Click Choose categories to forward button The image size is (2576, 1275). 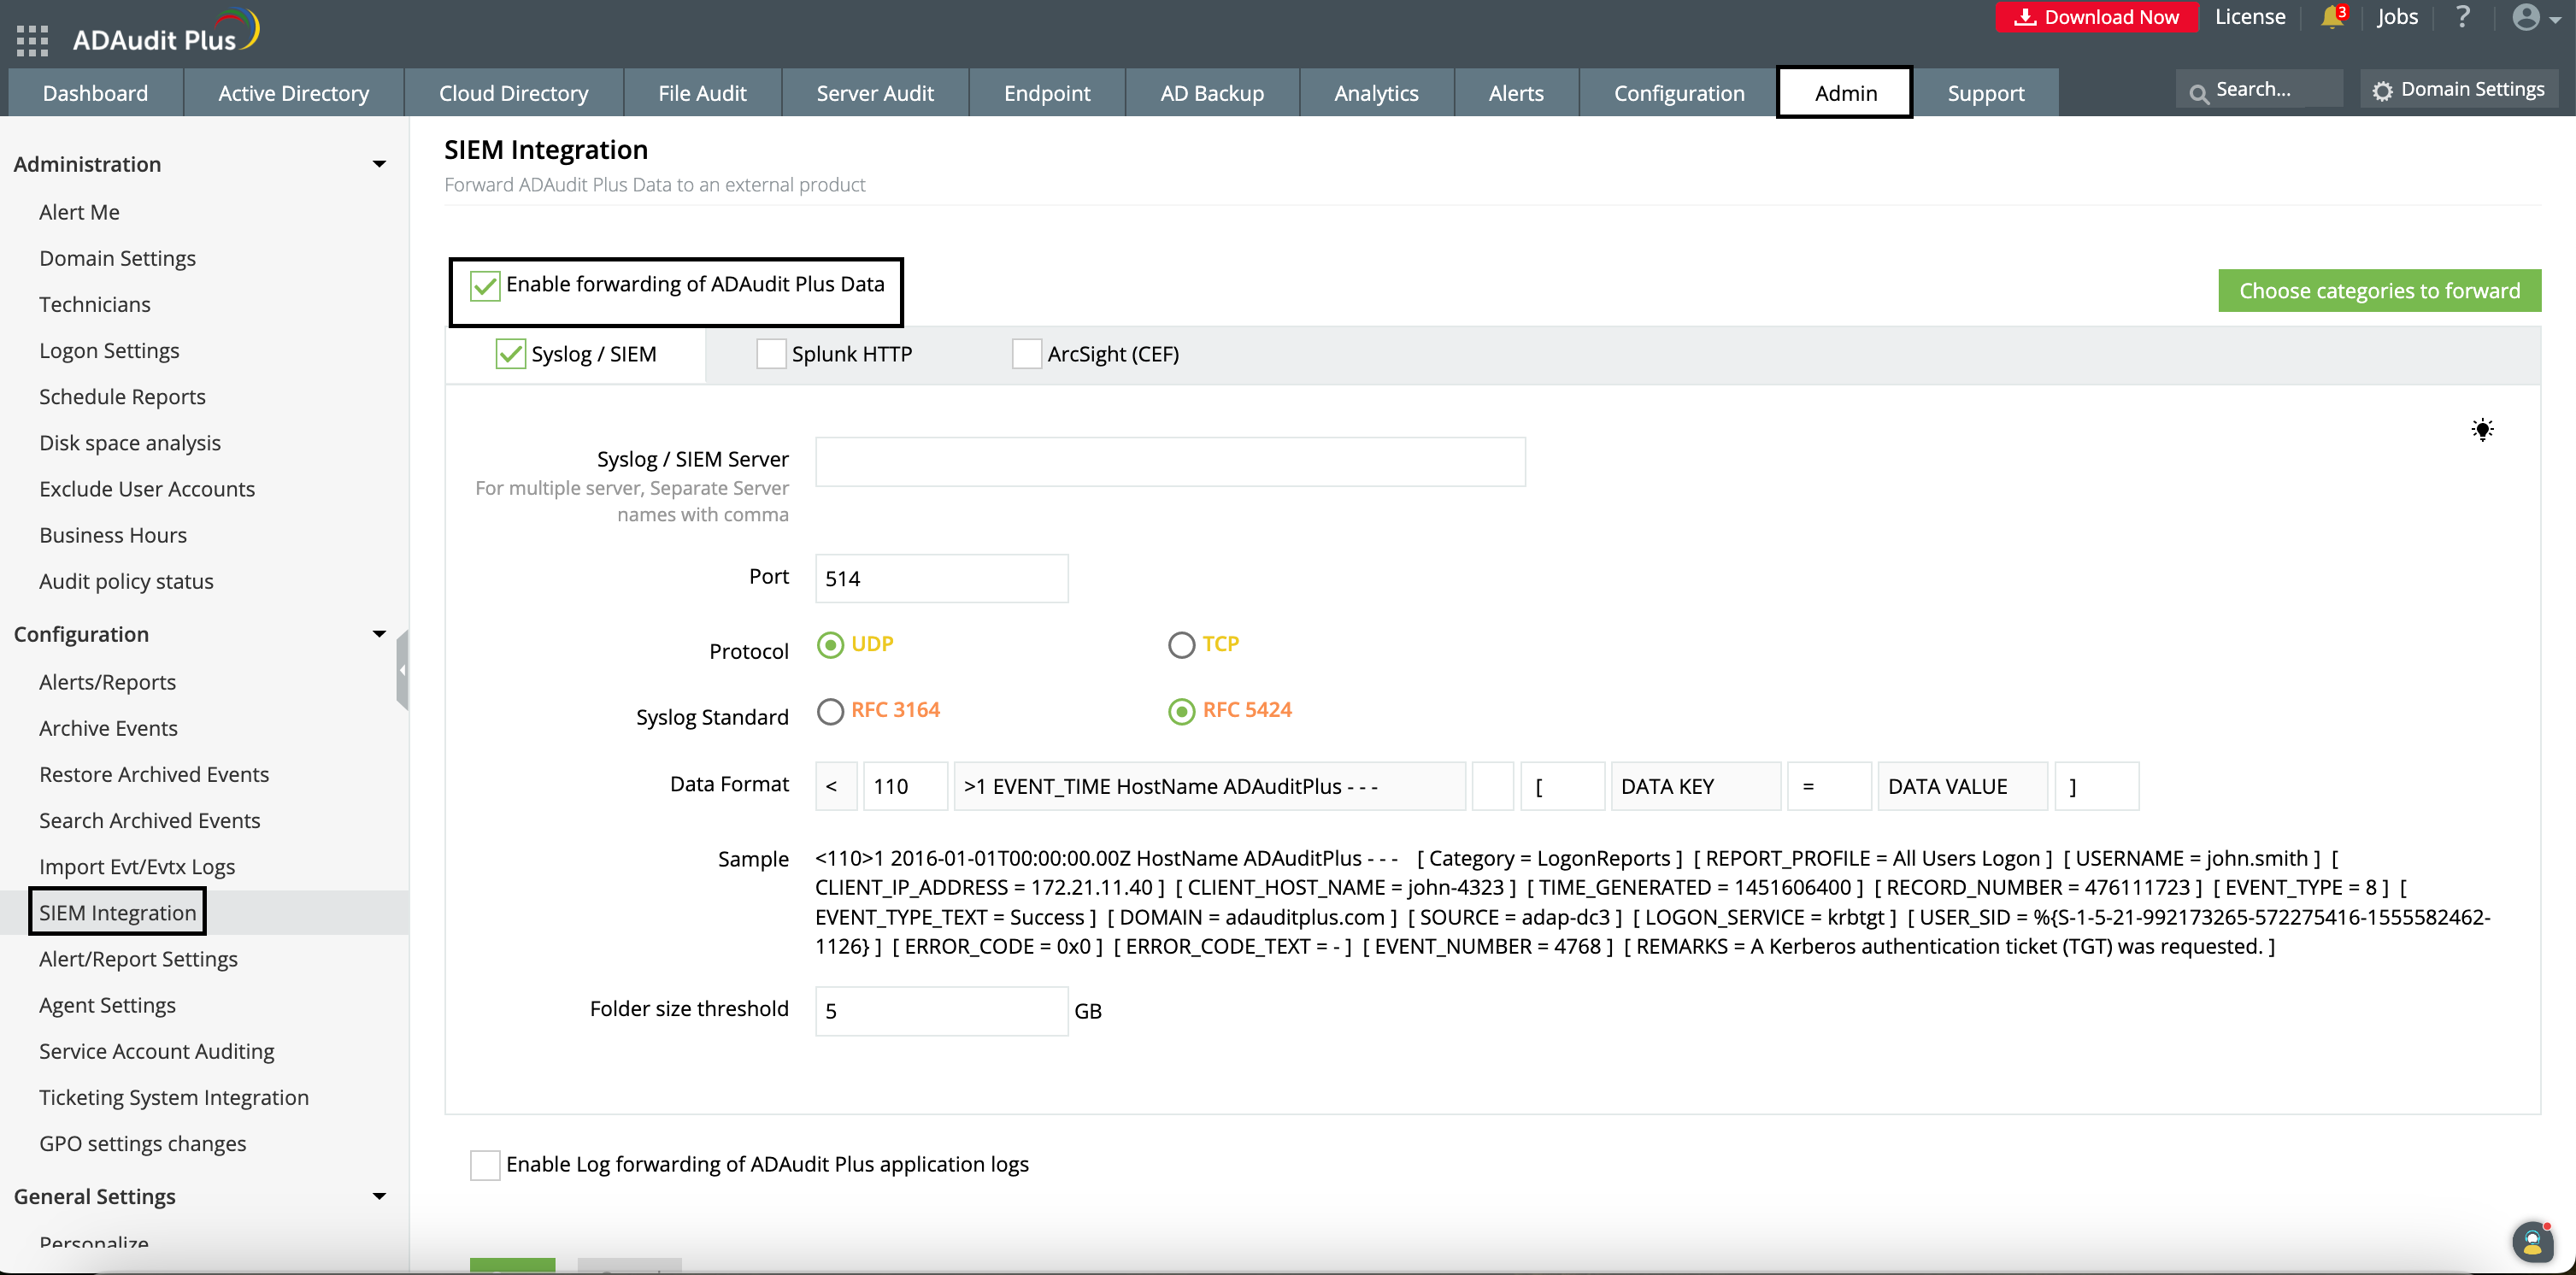coord(2378,291)
